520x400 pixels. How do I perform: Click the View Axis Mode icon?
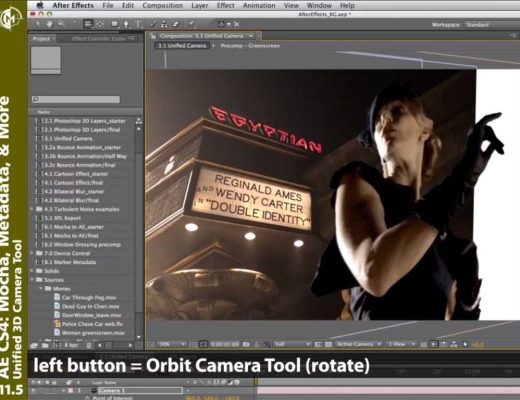pyautogui.click(x=236, y=24)
